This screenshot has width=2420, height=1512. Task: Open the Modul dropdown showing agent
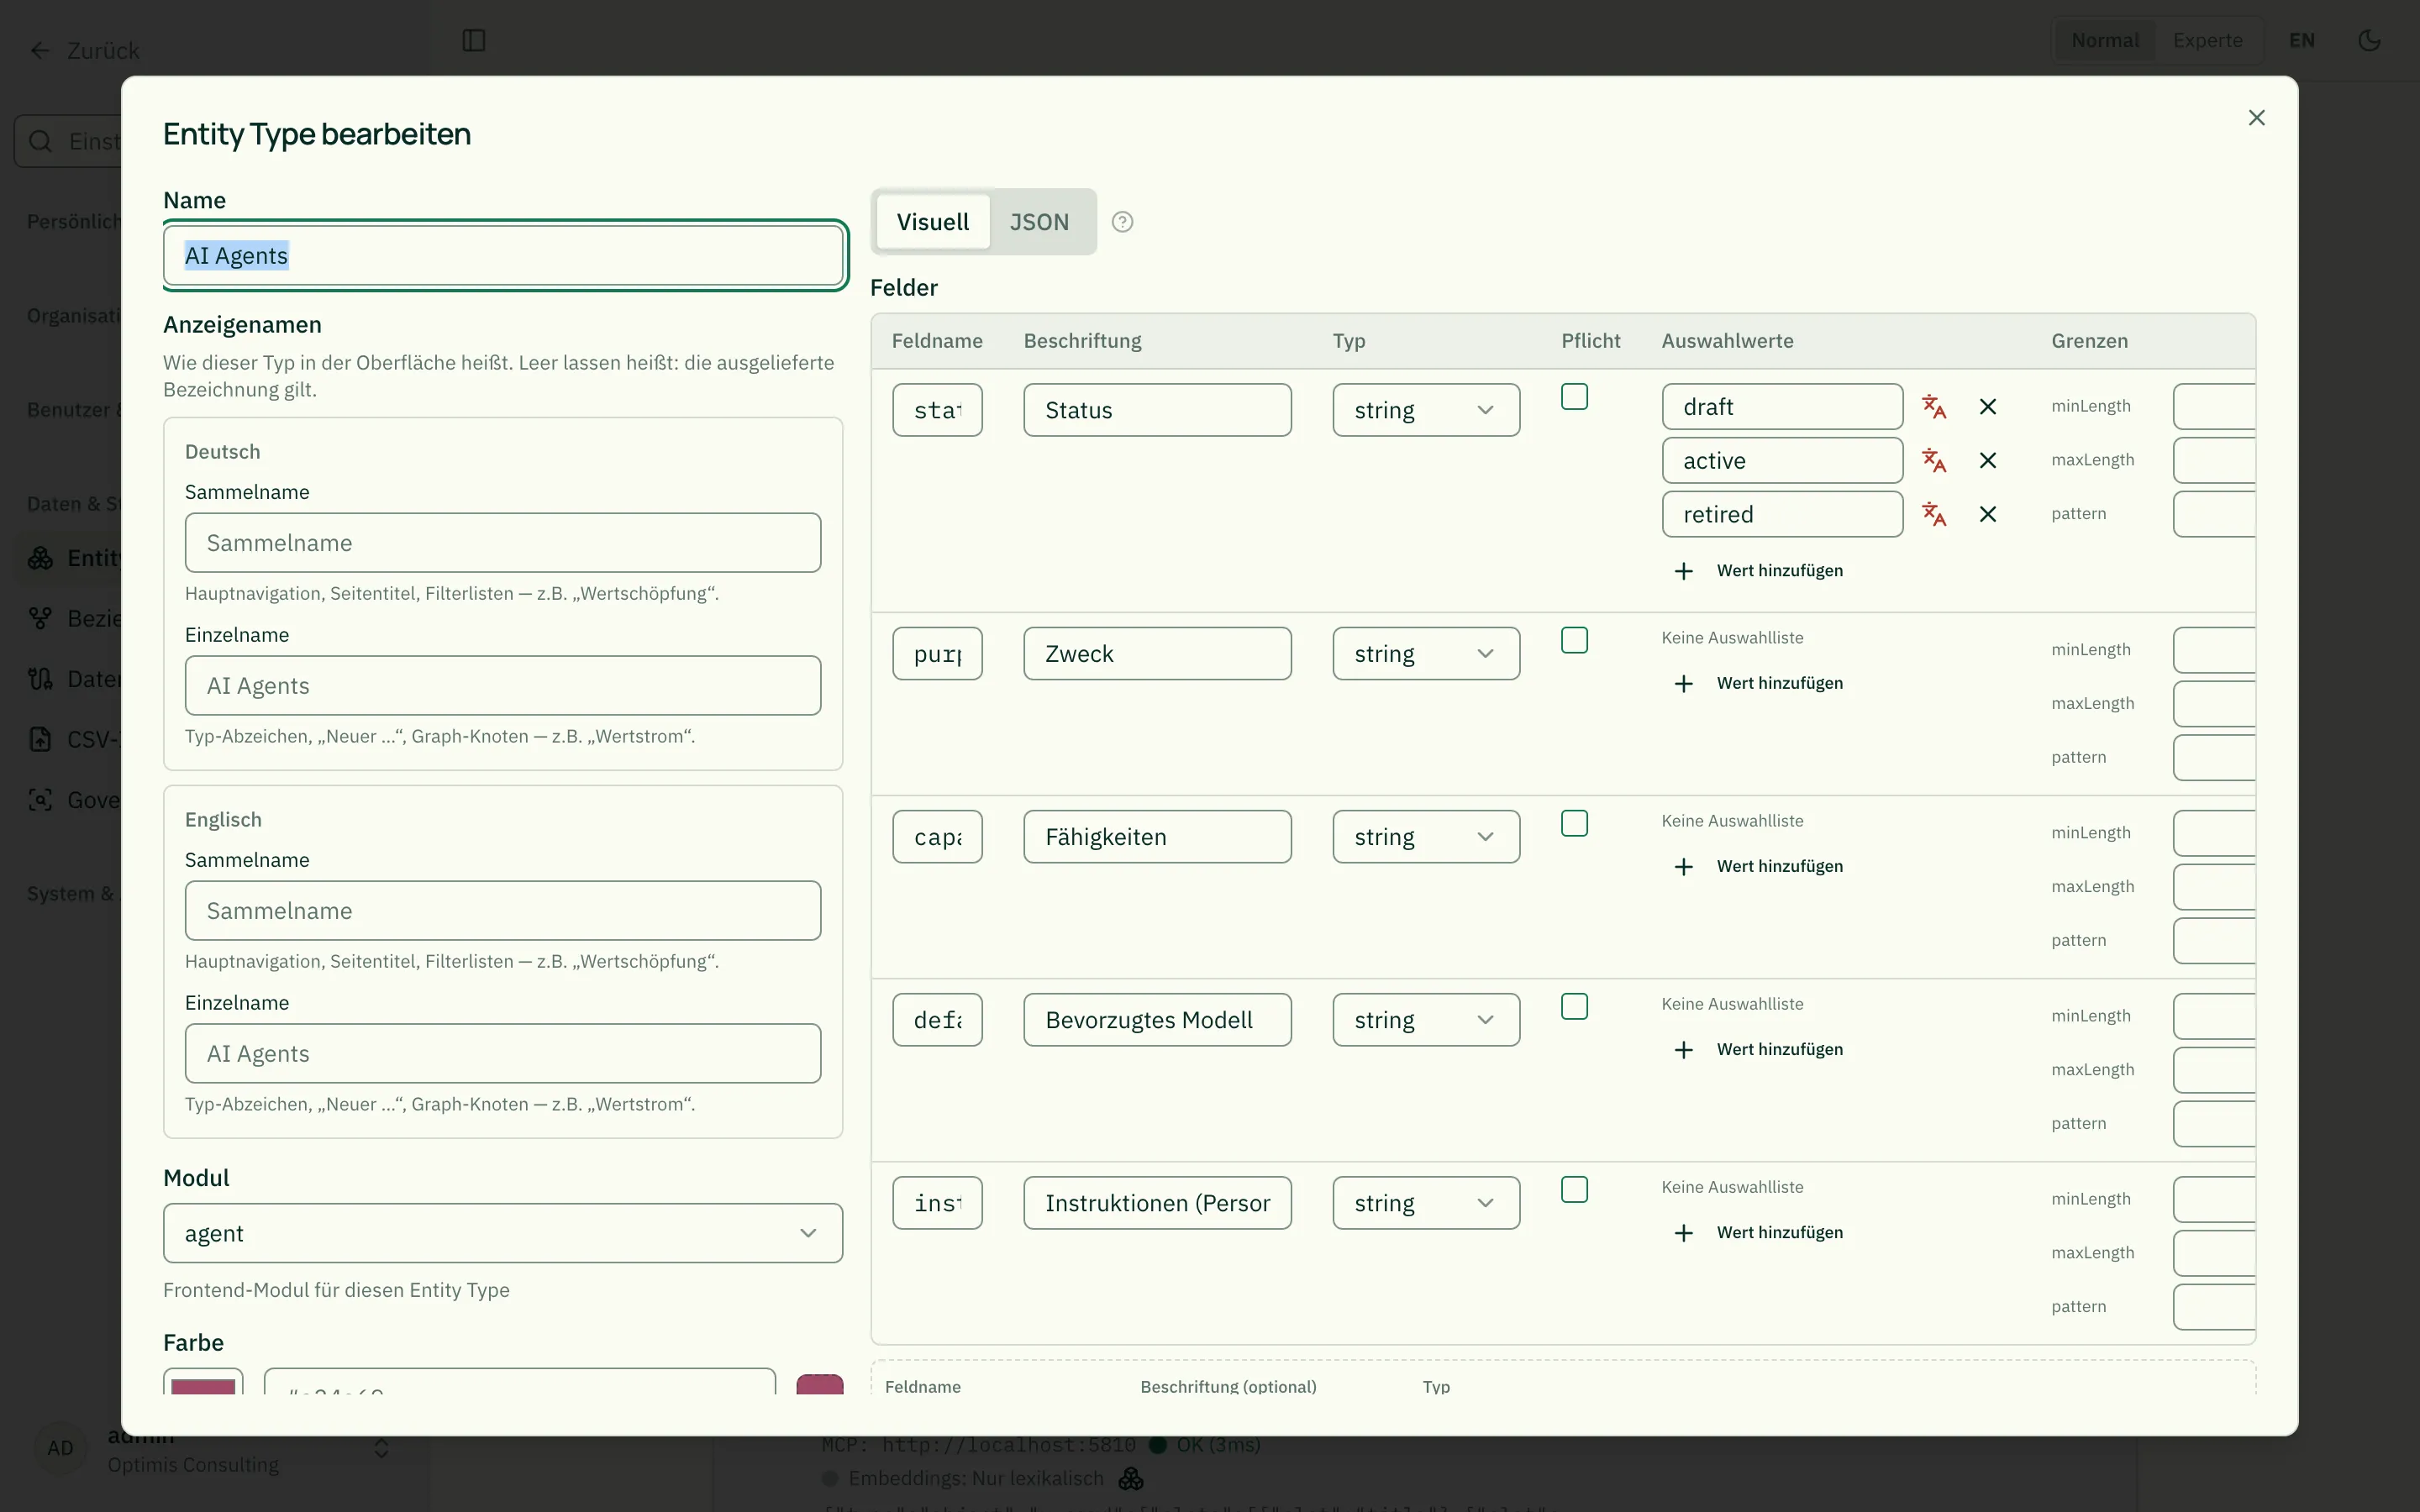click(x=503, y=1233)
